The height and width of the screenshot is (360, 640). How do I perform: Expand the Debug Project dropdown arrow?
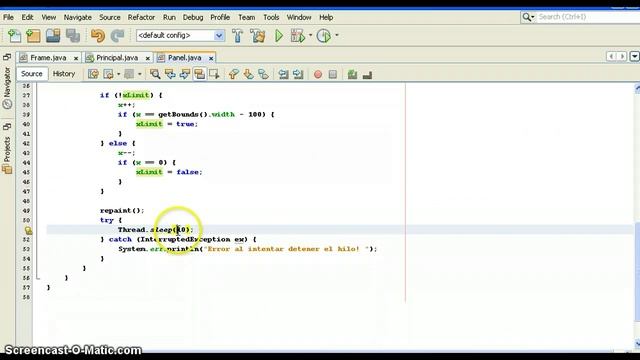pos(310,36)
